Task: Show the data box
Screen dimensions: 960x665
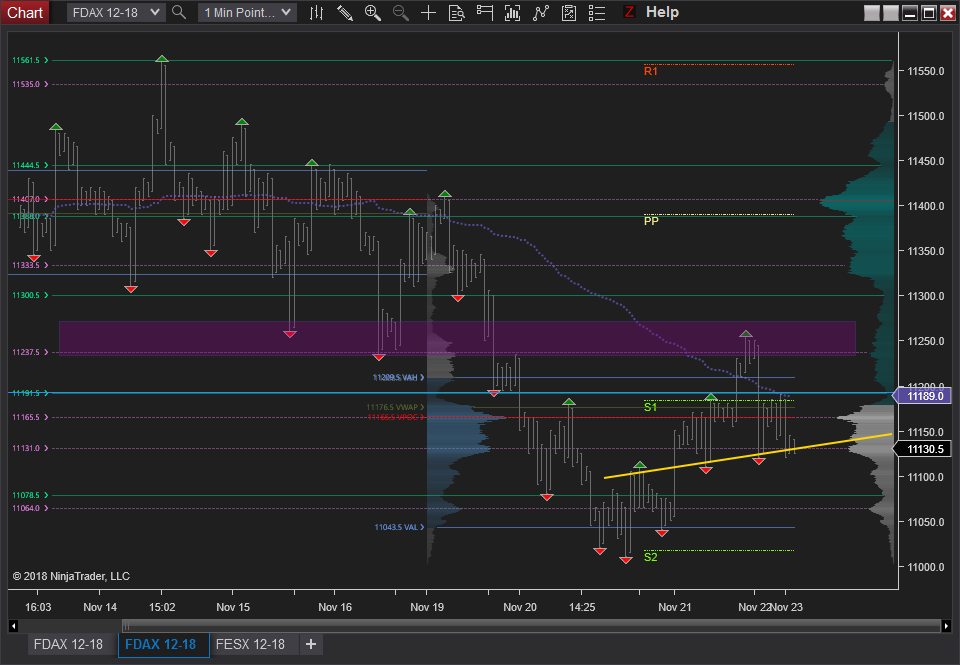Action: click(457, 12)
